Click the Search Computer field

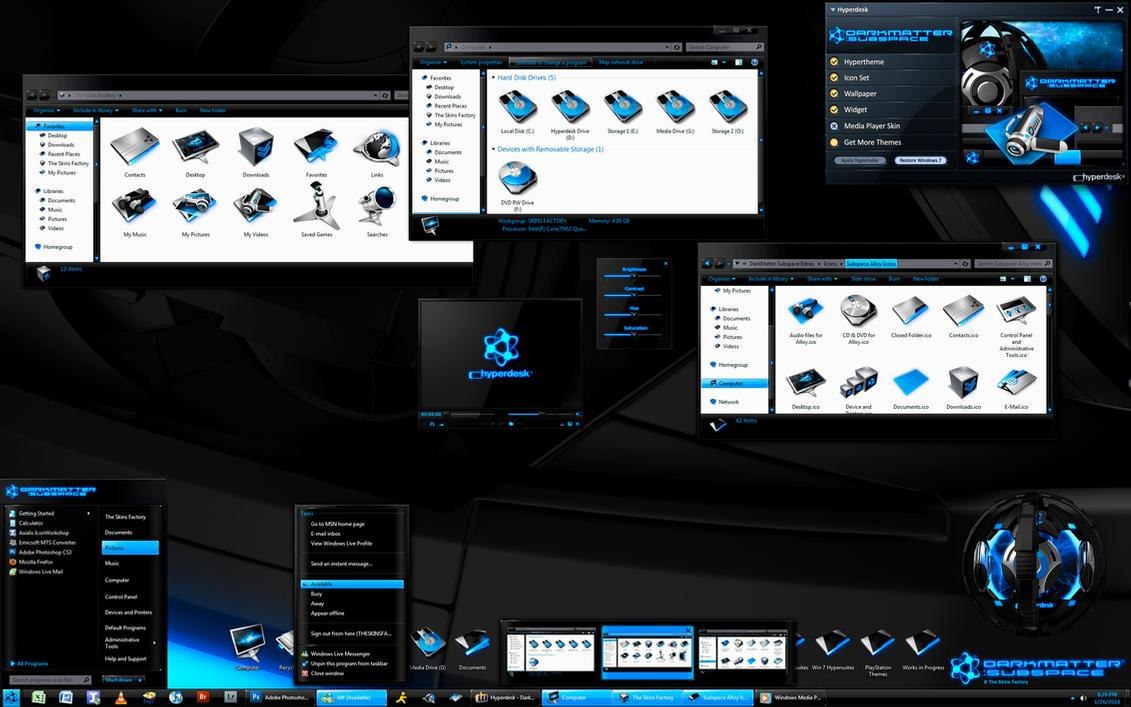coord(723,47)
